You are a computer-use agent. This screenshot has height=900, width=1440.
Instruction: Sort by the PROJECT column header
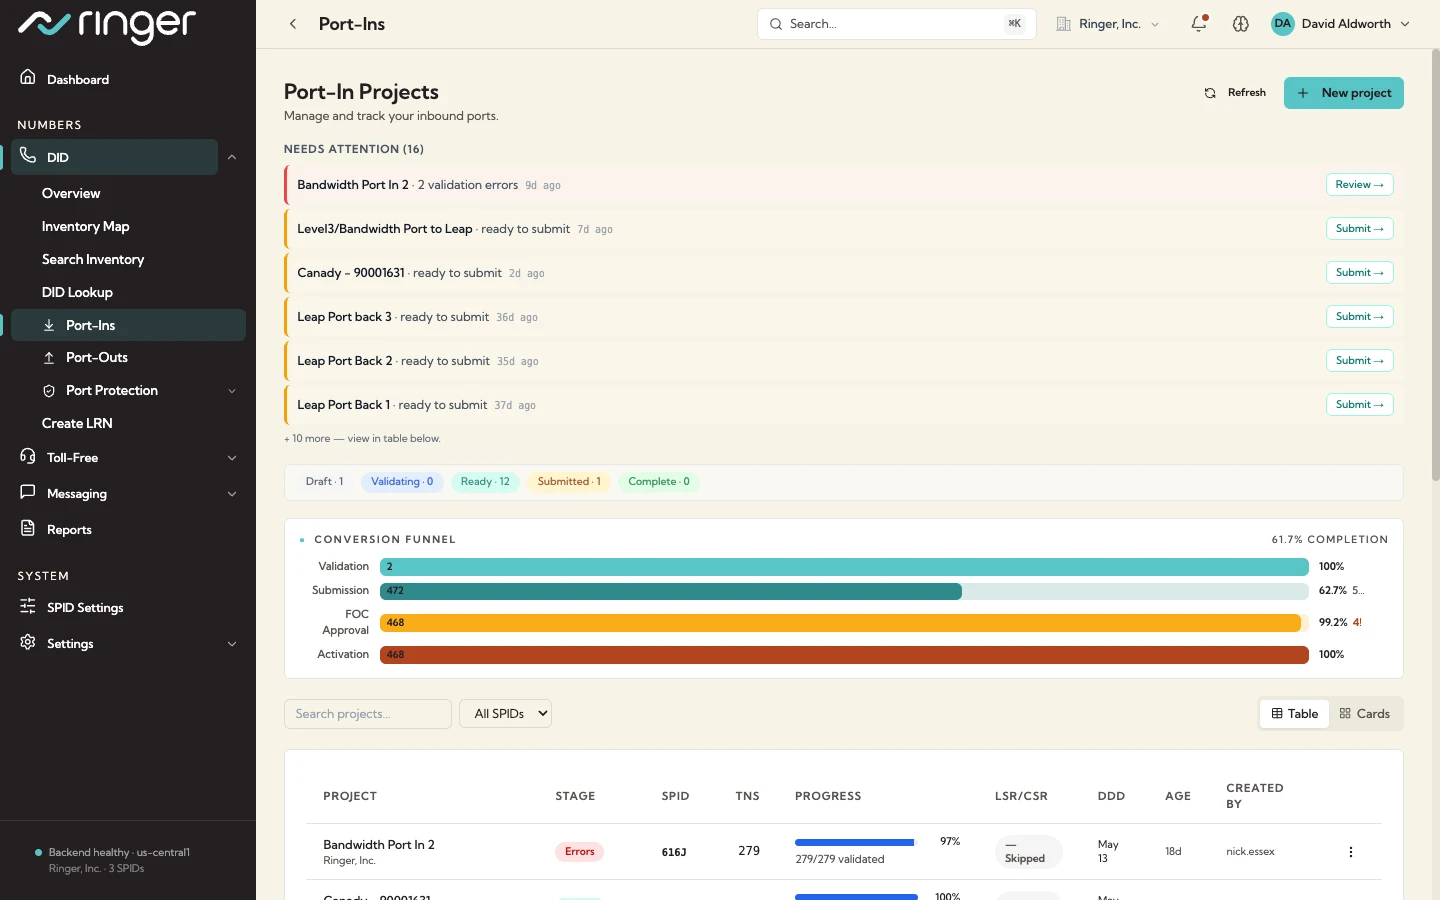coord(350,796)
